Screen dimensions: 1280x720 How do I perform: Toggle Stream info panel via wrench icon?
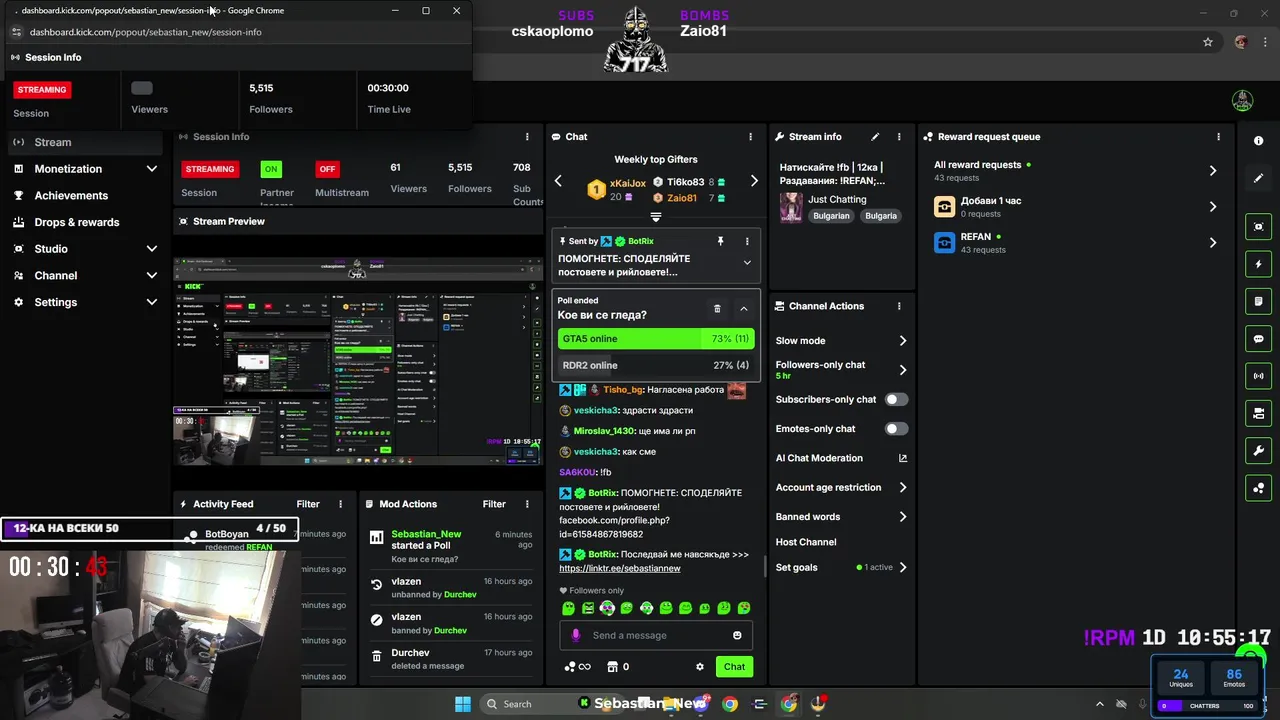[x=1259, y=450]
